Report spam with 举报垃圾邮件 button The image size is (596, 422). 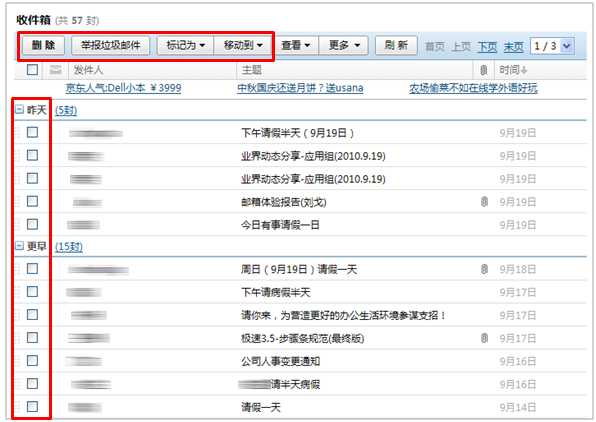point(111,46)
